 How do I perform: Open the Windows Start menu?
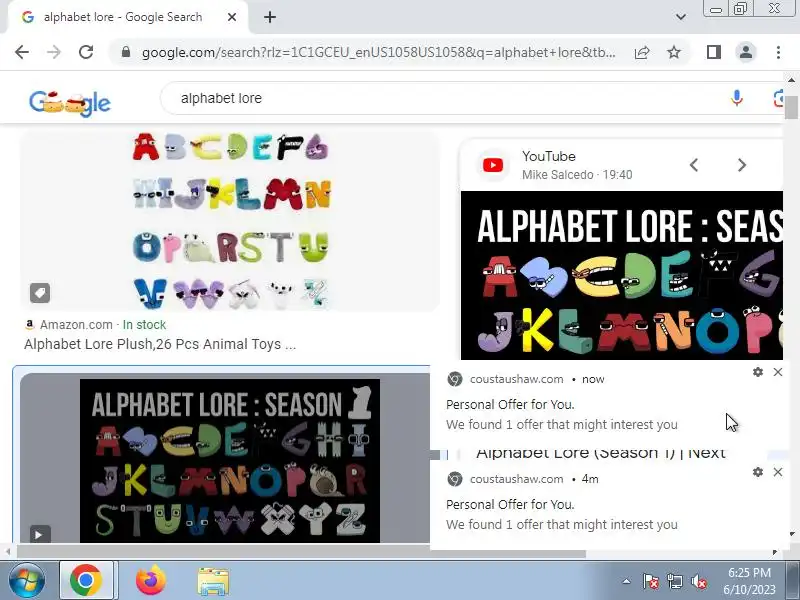[26, 581]
